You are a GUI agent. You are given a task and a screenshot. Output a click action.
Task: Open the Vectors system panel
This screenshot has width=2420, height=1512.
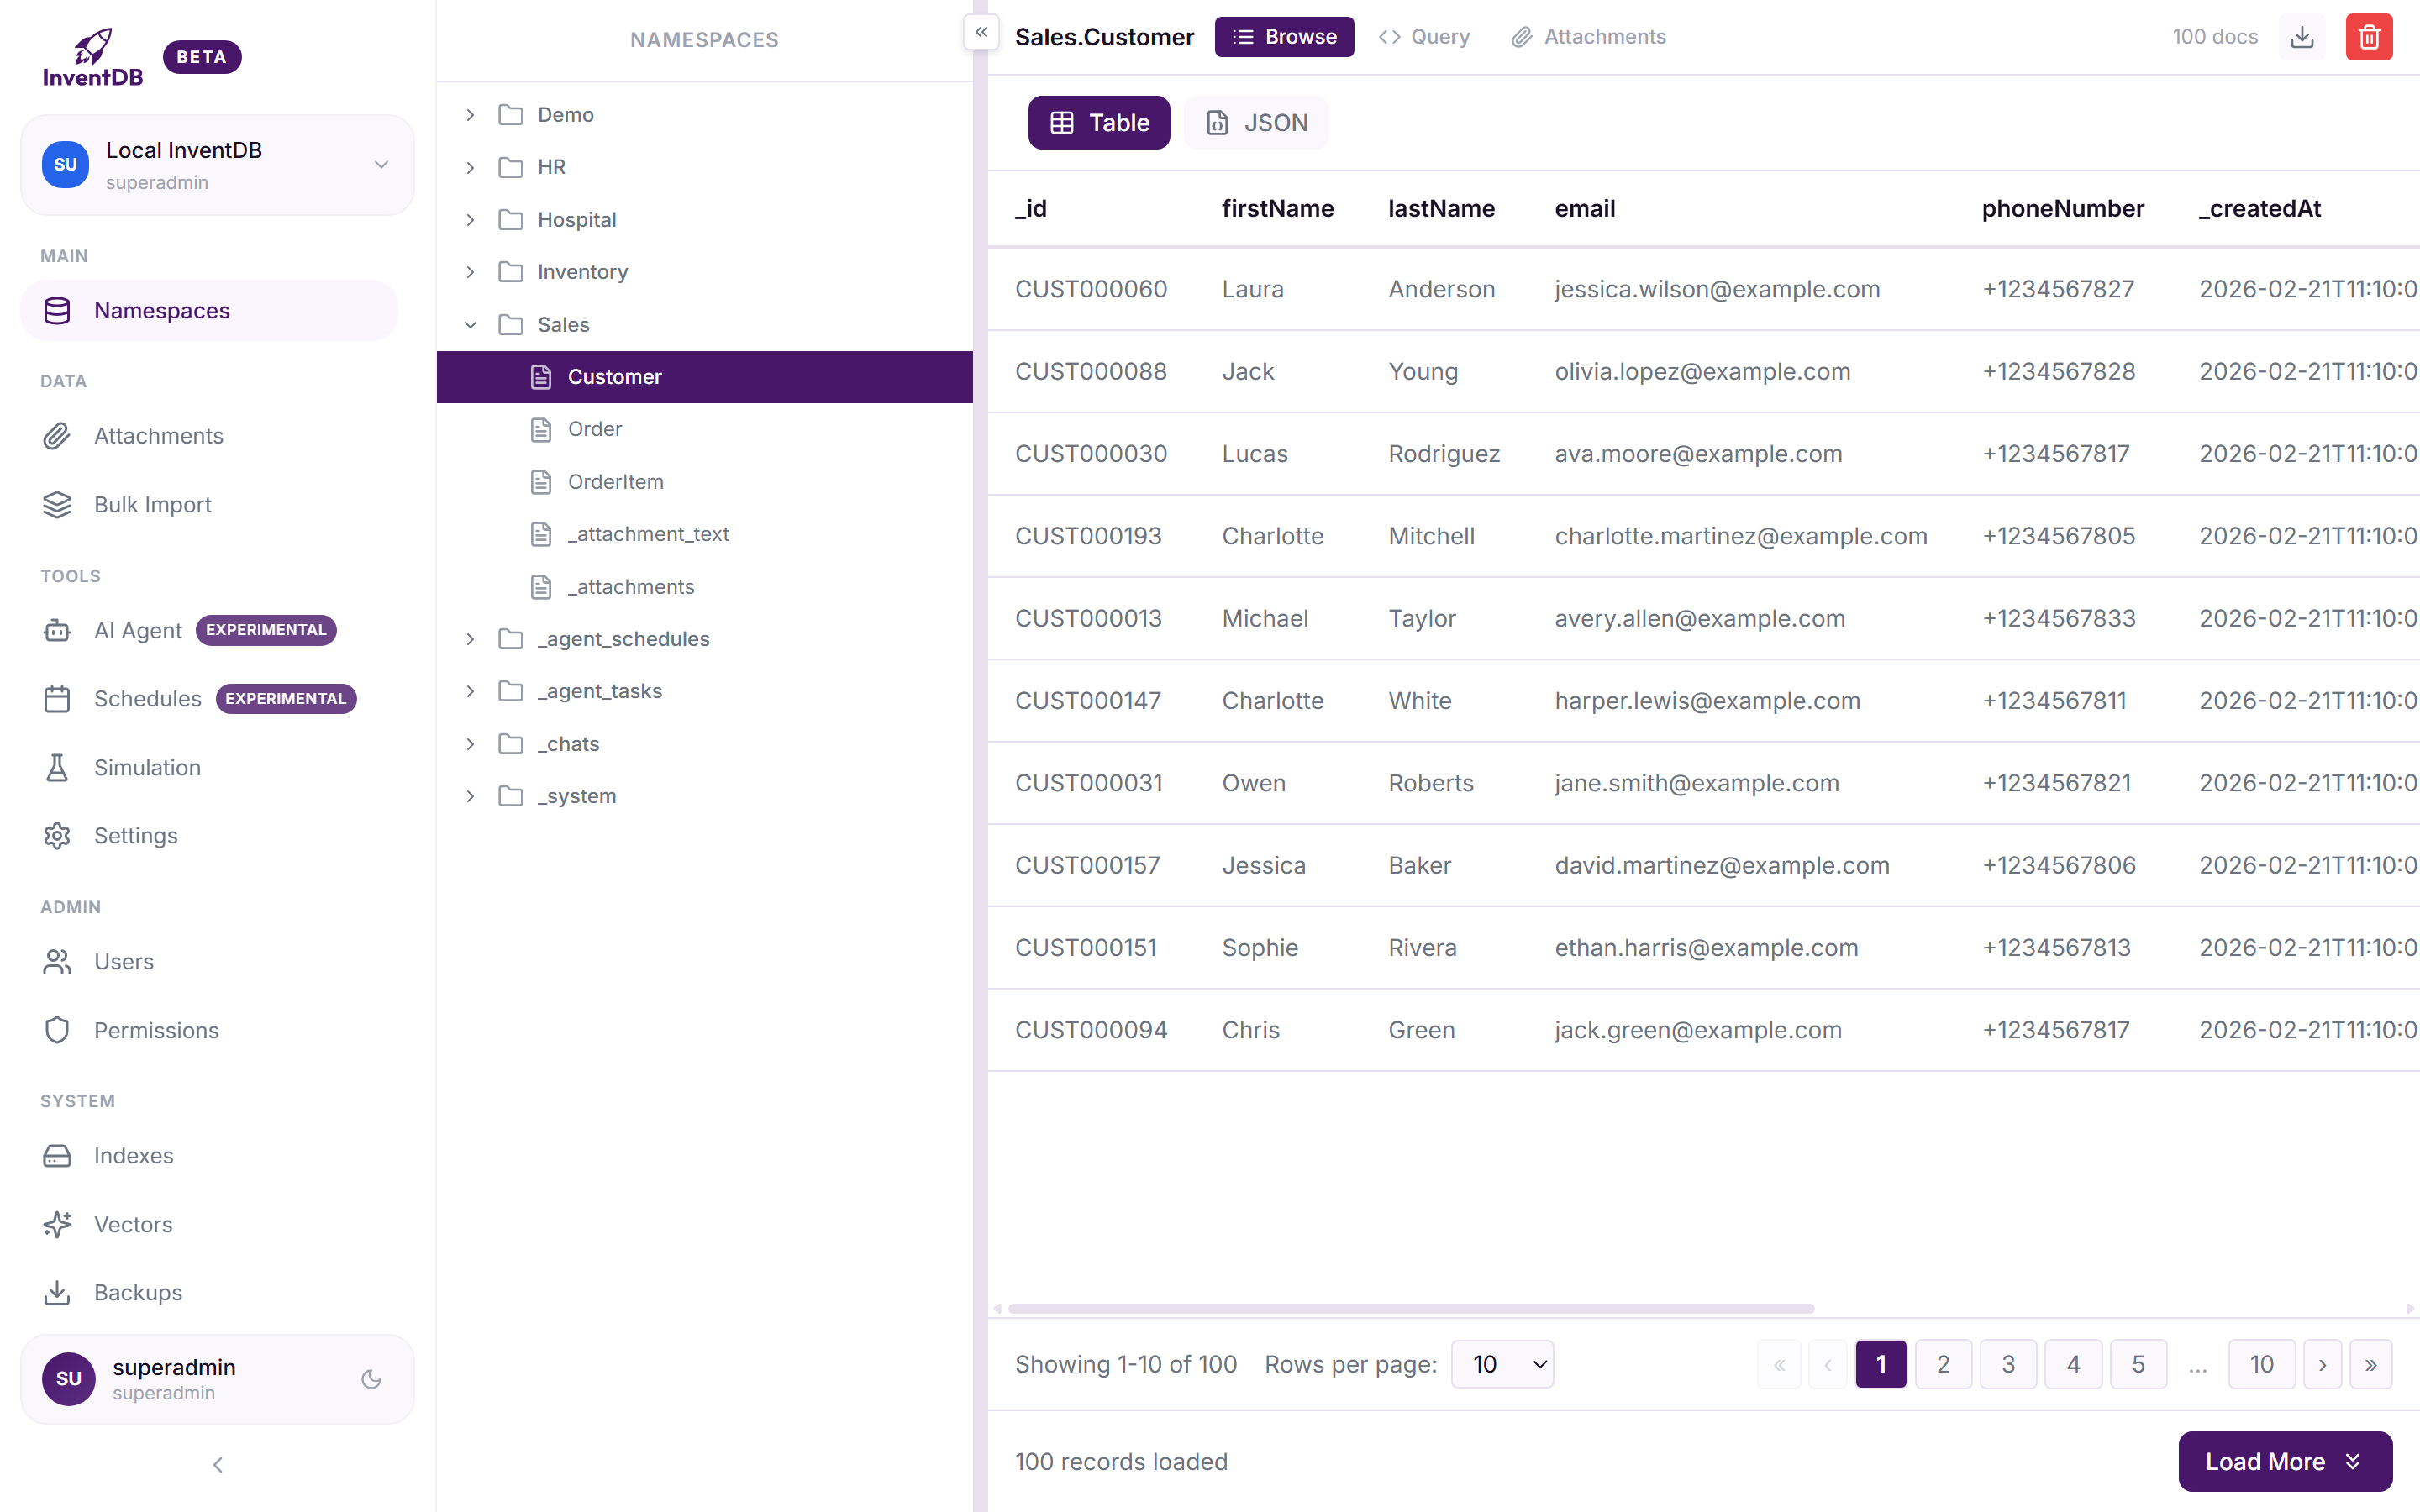tap(133, 1224)
